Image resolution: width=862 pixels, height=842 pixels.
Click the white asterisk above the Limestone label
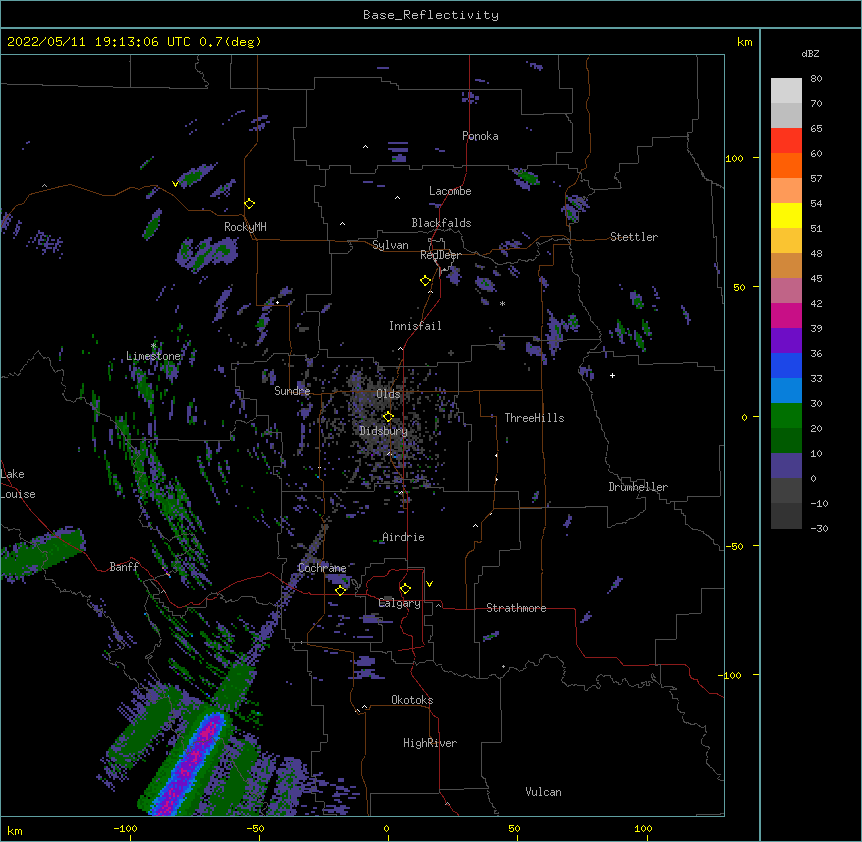click(x=154, y=346)
